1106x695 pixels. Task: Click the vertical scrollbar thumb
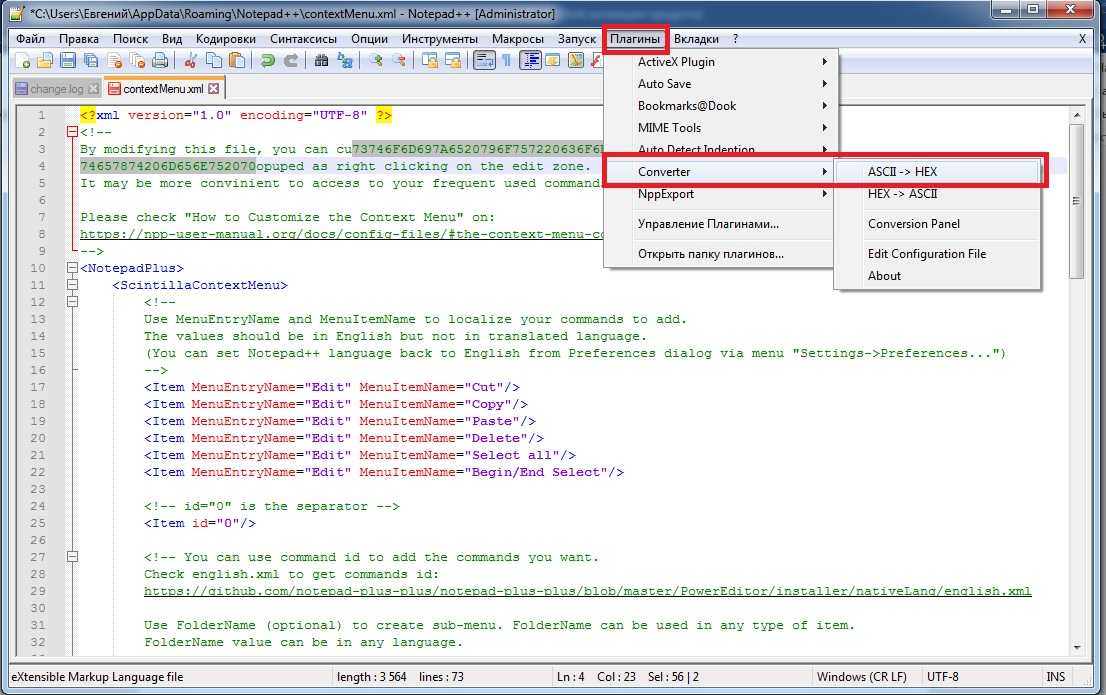[x=1076, y=200]
